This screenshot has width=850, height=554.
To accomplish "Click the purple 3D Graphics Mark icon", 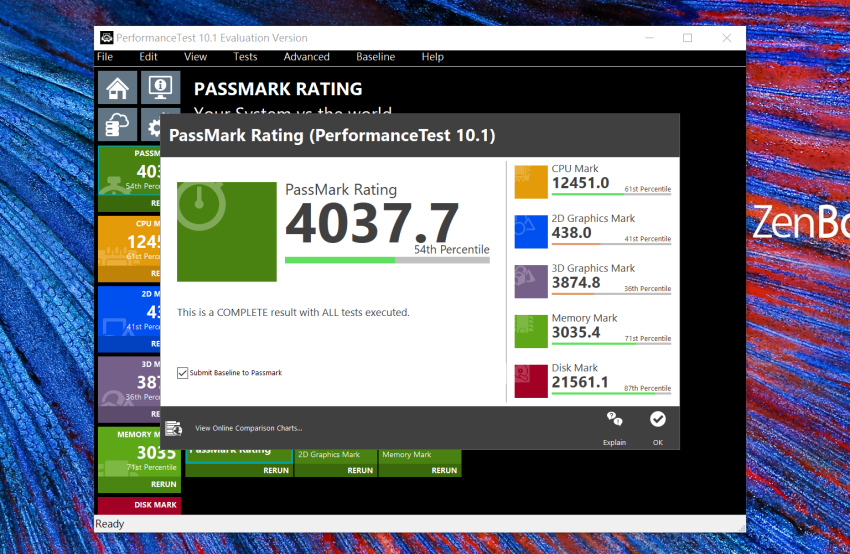I will tap(531, 281).
